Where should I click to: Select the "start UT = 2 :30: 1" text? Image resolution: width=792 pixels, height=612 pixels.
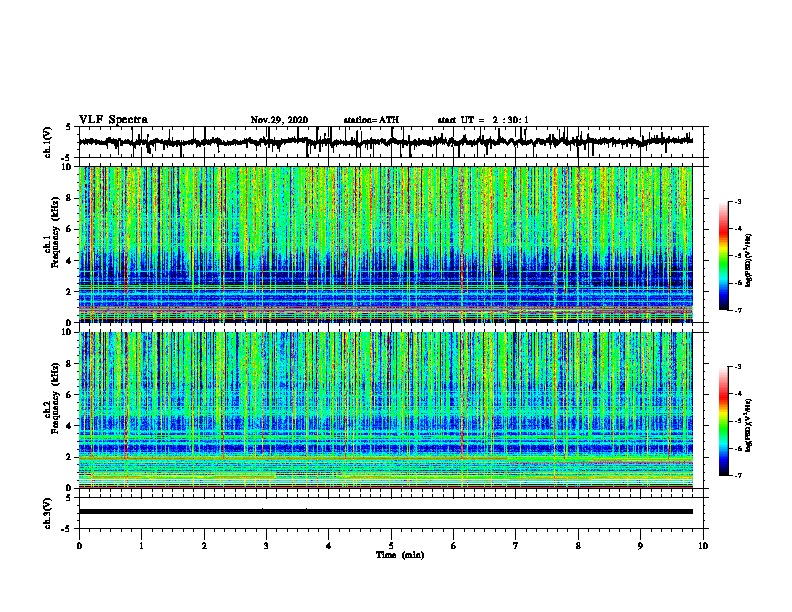[x=483, y=120]
